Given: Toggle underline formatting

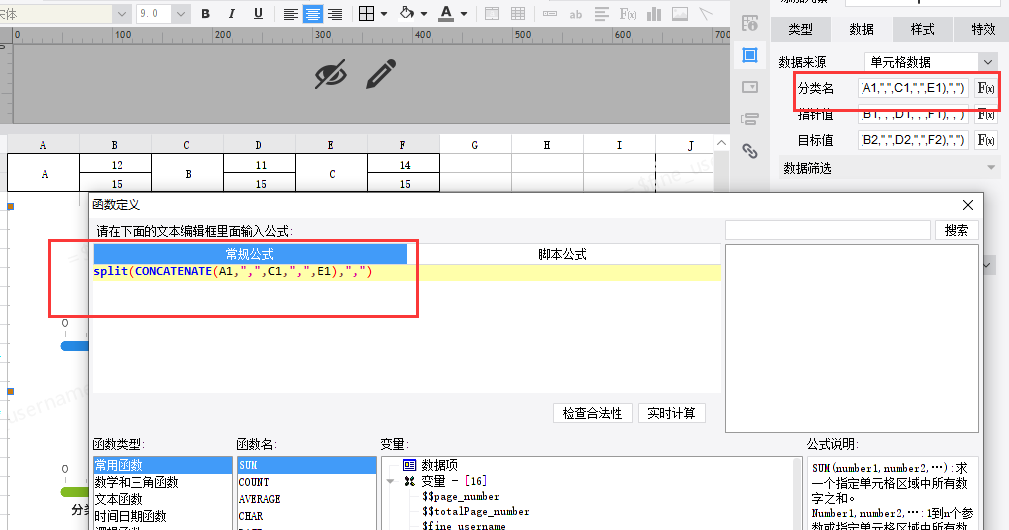Looking at the screenshot, I should 258,14.
